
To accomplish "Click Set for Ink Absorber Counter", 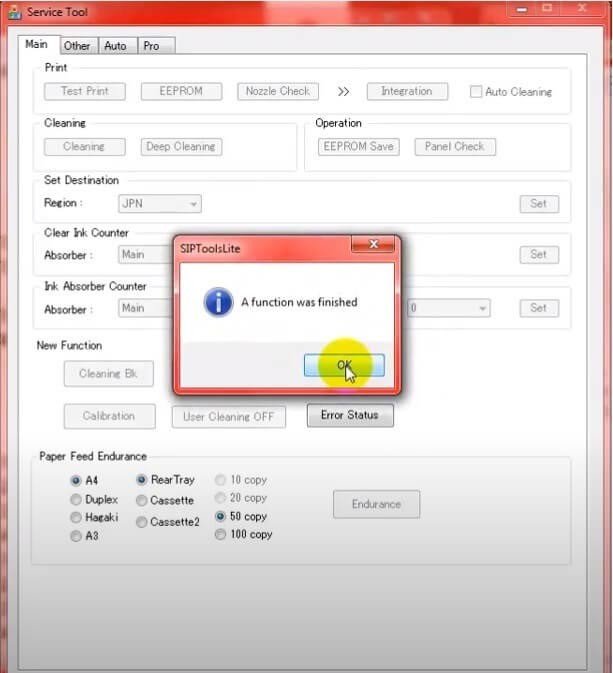I will 539,309.
